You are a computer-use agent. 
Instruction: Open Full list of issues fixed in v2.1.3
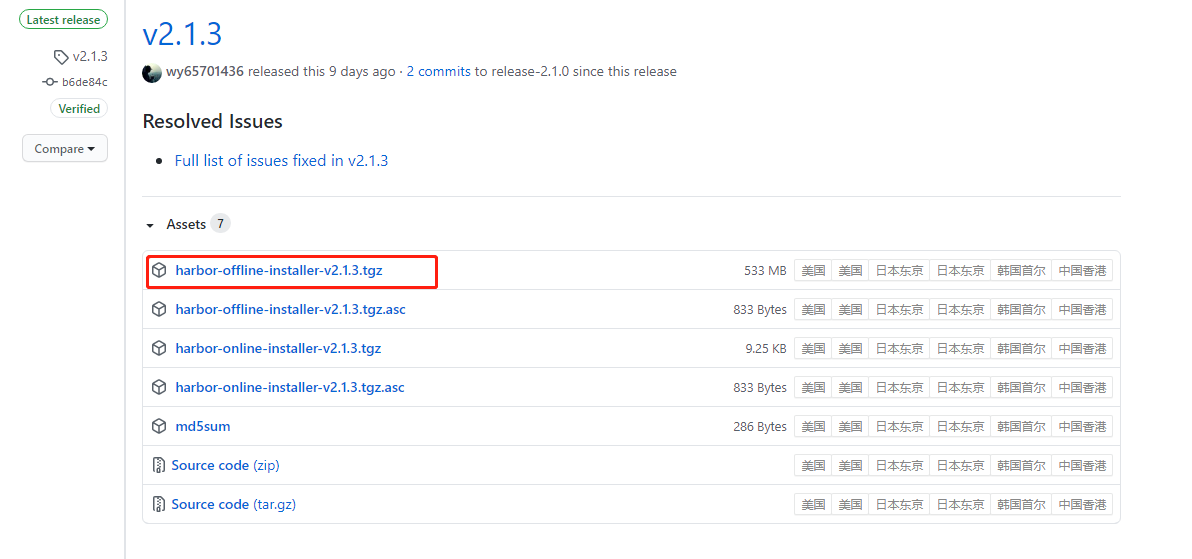tap(281, 160)
